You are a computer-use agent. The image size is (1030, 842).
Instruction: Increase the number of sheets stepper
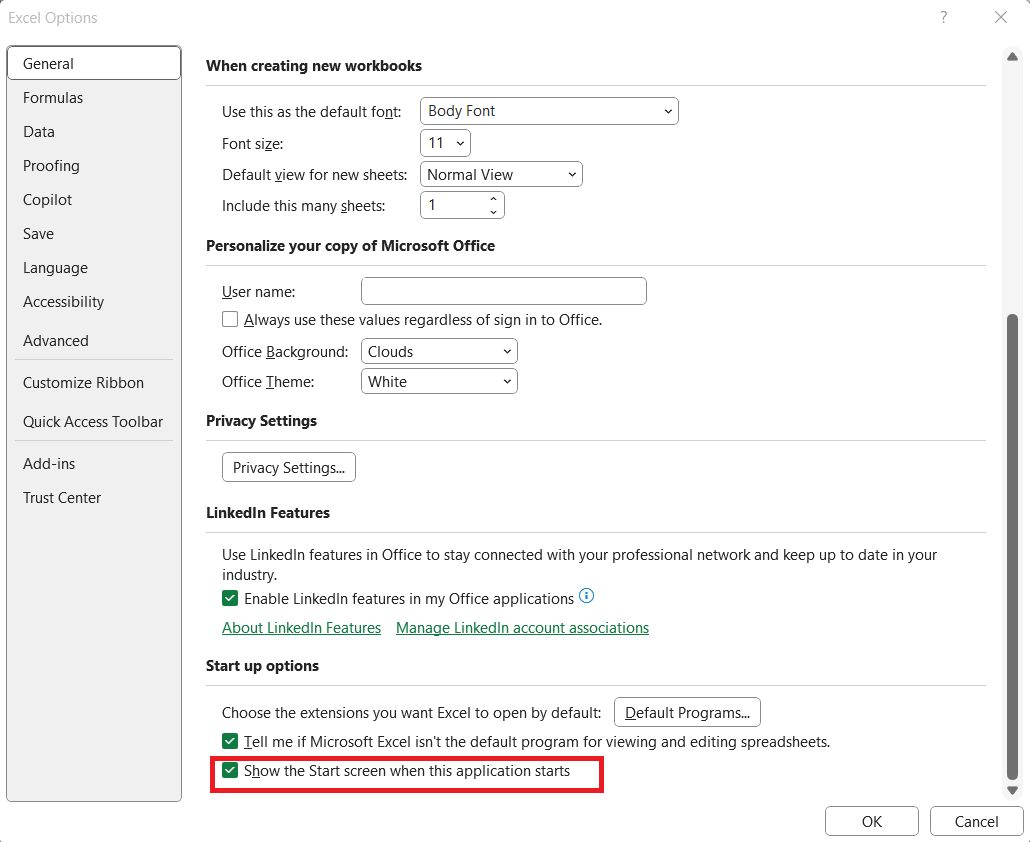point(493,198)
